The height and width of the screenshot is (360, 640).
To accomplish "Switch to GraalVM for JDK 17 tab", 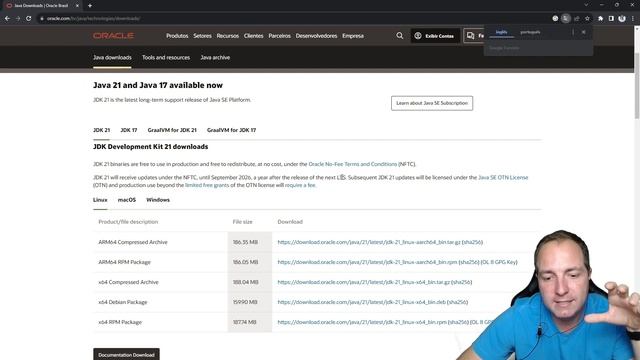I will click(231, 130).
